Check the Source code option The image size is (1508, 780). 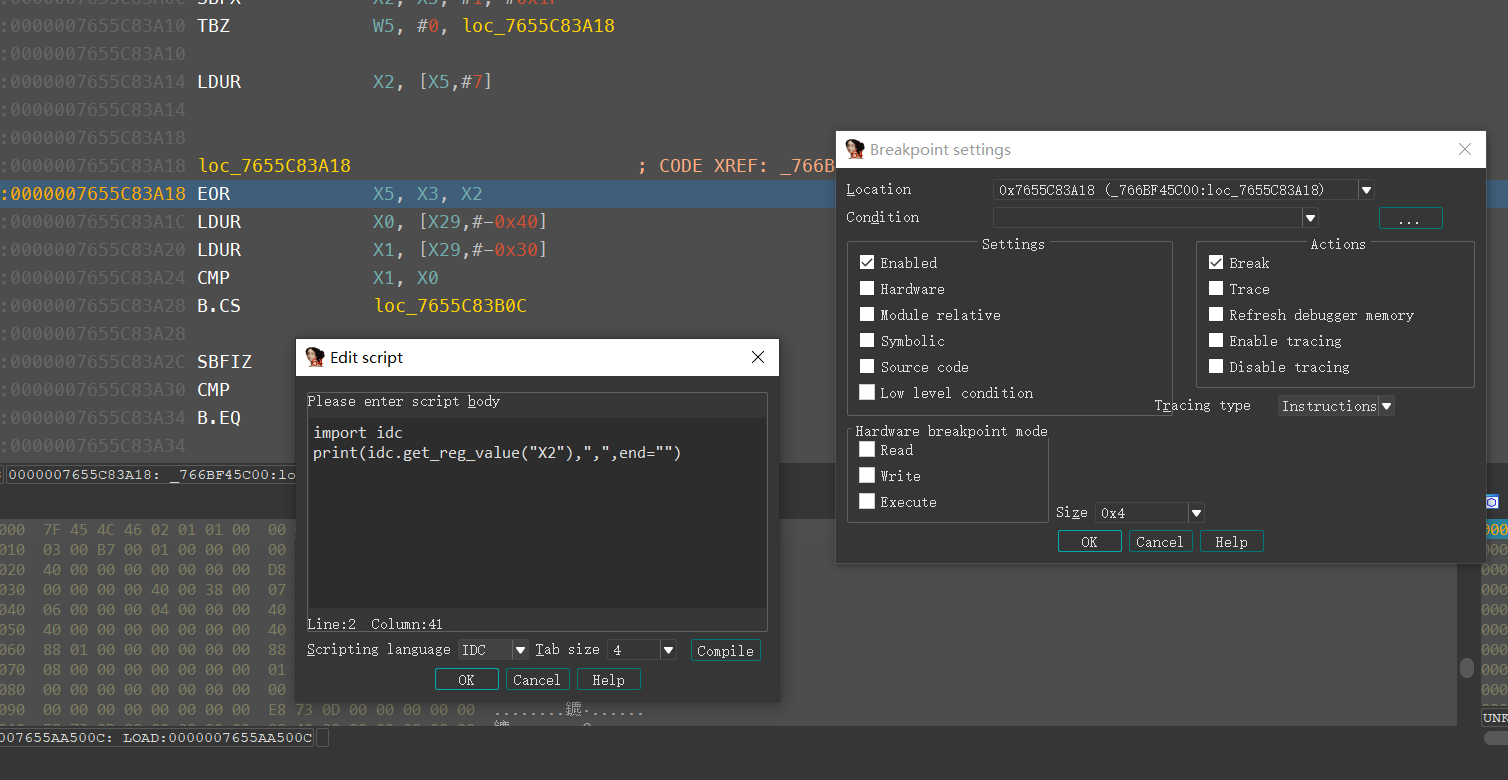[x=867, y=366]
